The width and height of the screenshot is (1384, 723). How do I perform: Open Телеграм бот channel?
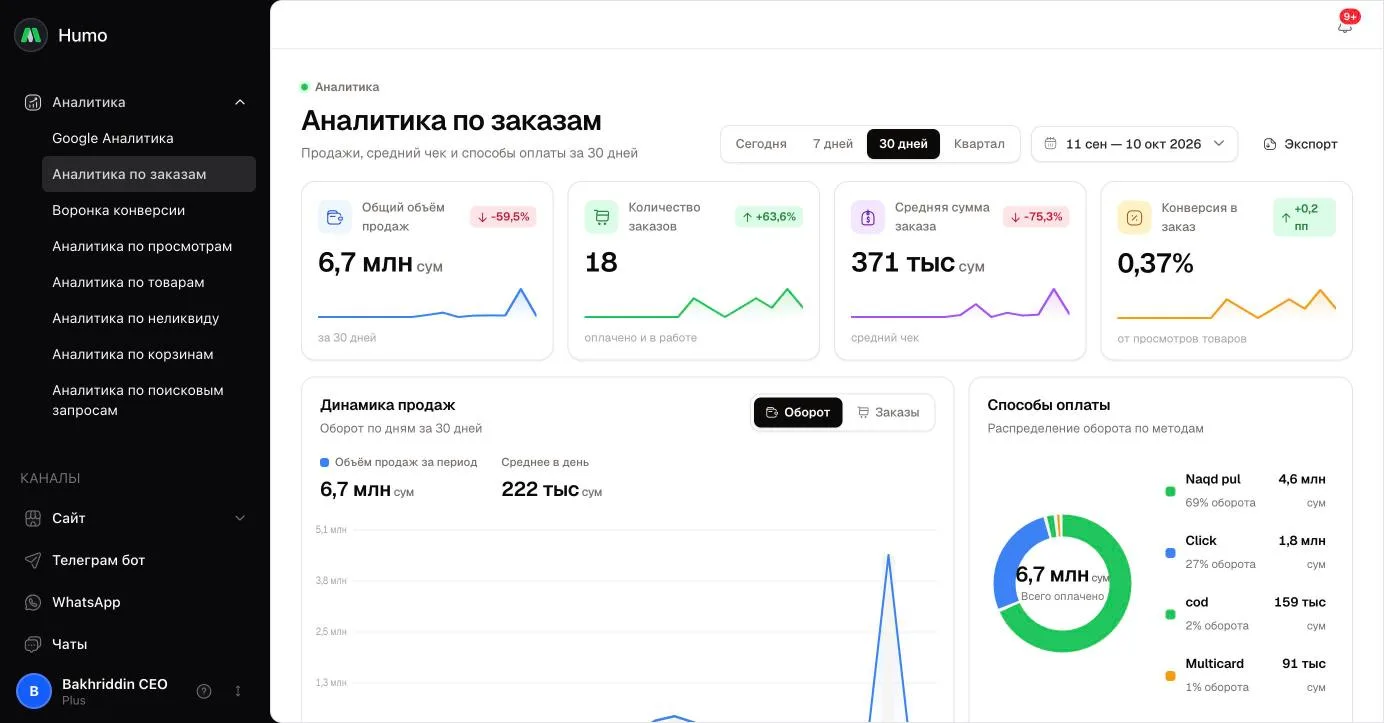coord(135,560)
